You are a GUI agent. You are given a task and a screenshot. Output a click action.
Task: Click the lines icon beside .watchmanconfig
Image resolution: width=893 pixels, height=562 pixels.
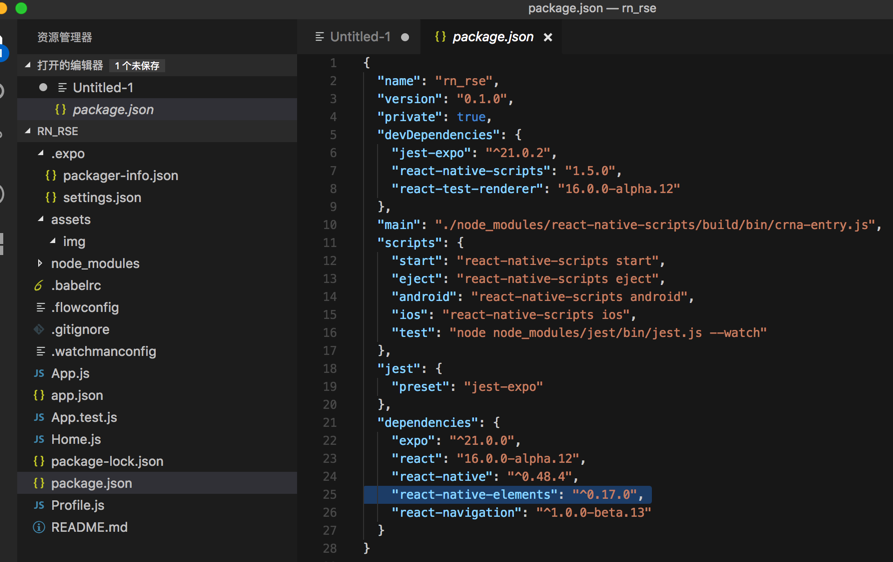39,351
